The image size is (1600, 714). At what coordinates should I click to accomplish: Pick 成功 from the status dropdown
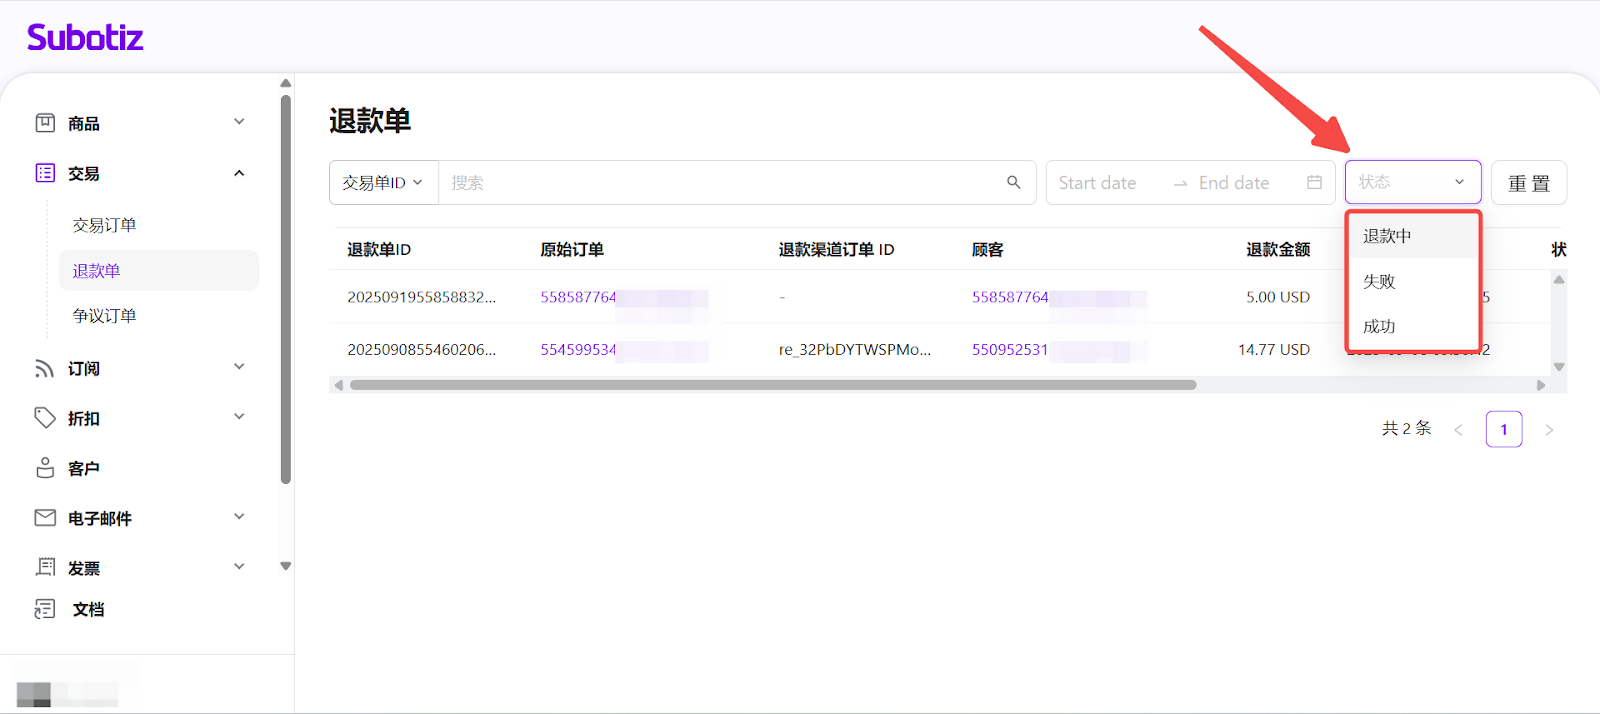1379,326
